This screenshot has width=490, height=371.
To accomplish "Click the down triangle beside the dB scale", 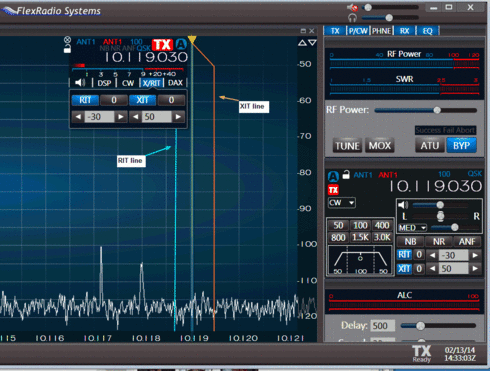I will pos(312,43).
